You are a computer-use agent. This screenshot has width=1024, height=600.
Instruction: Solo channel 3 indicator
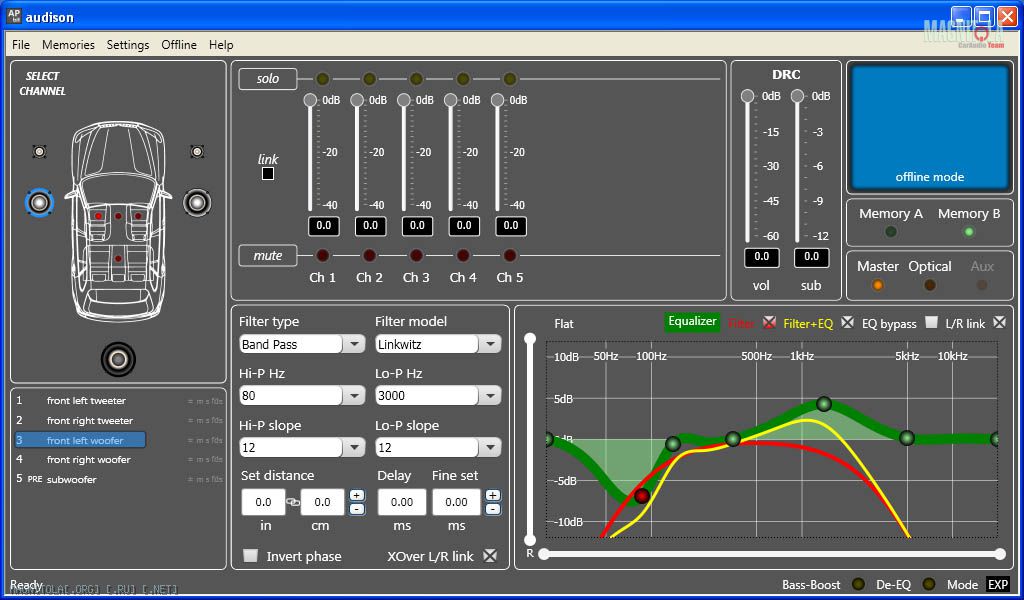[x=417, y=79]
